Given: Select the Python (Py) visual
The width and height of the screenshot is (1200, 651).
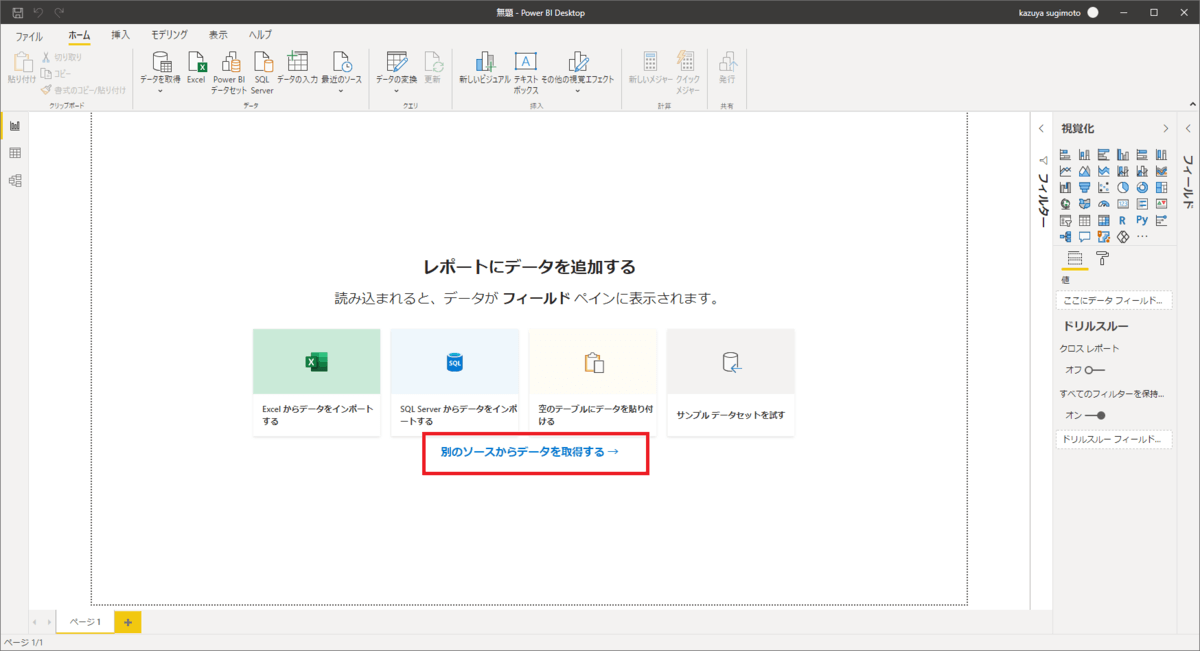Looking at the screenshot, I should click(x=1142, y=220).
